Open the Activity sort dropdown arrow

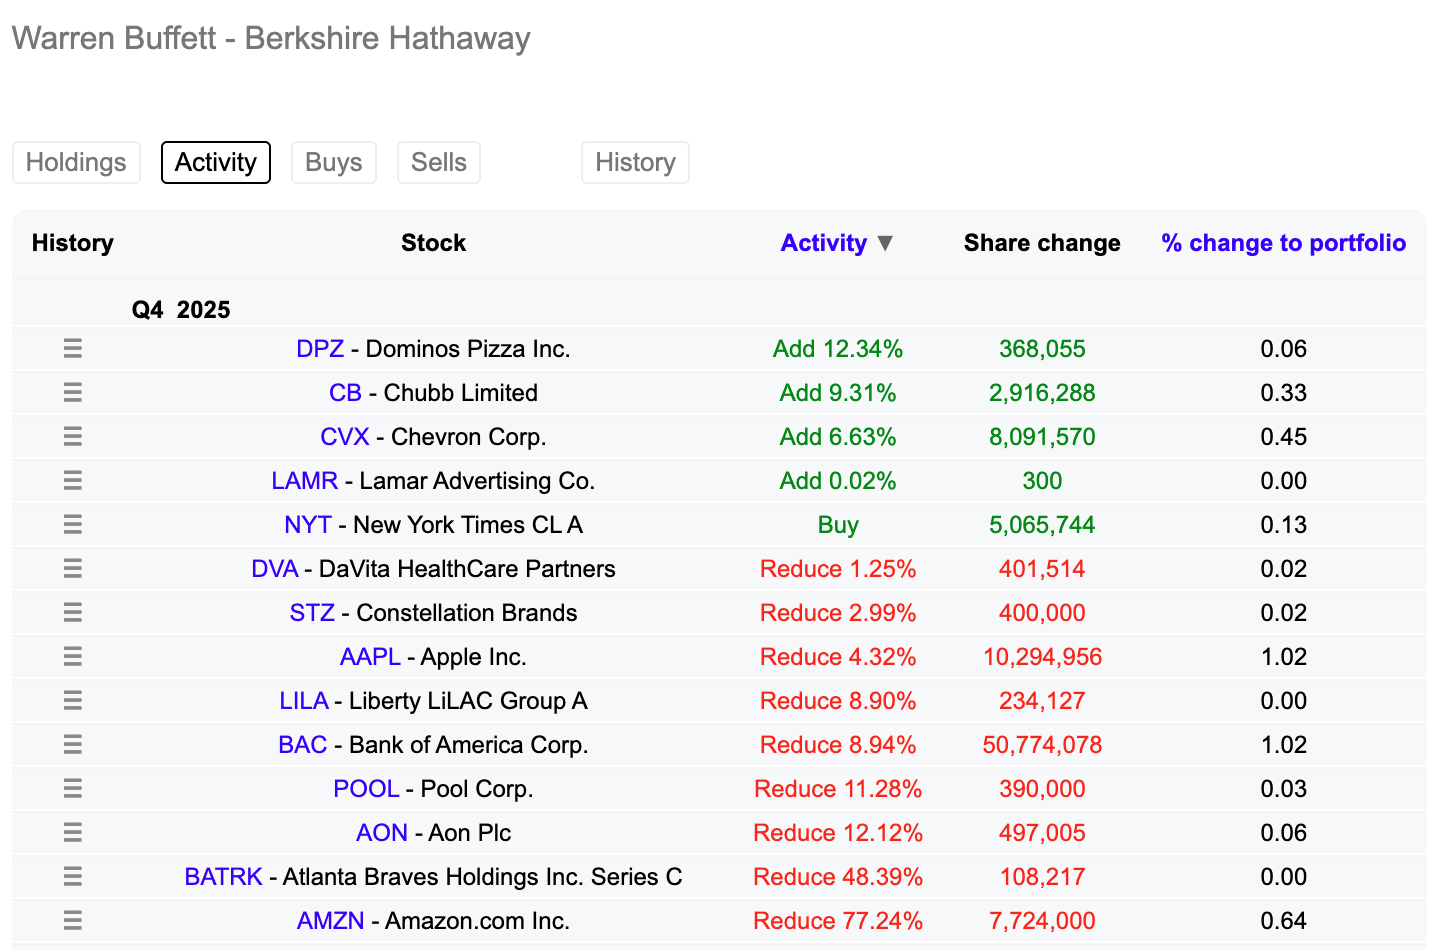(886, 242)
